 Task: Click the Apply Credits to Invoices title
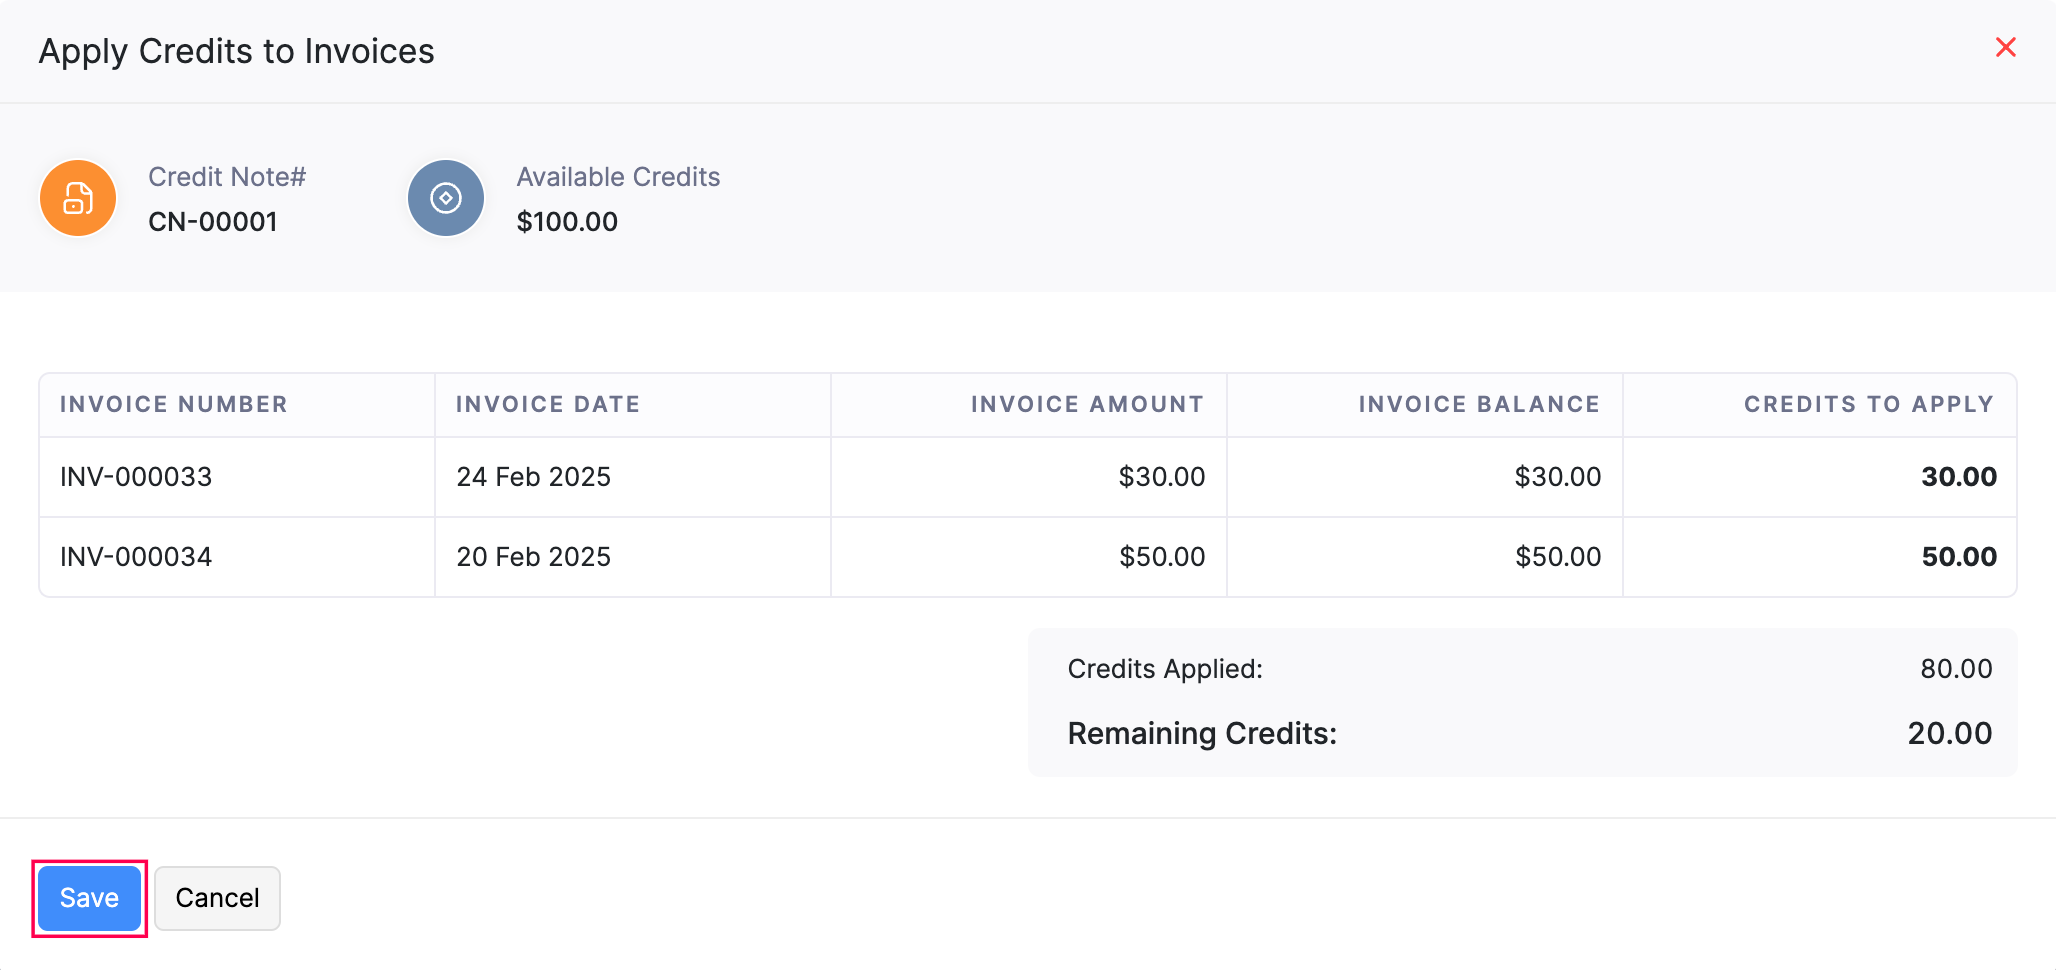237,51
